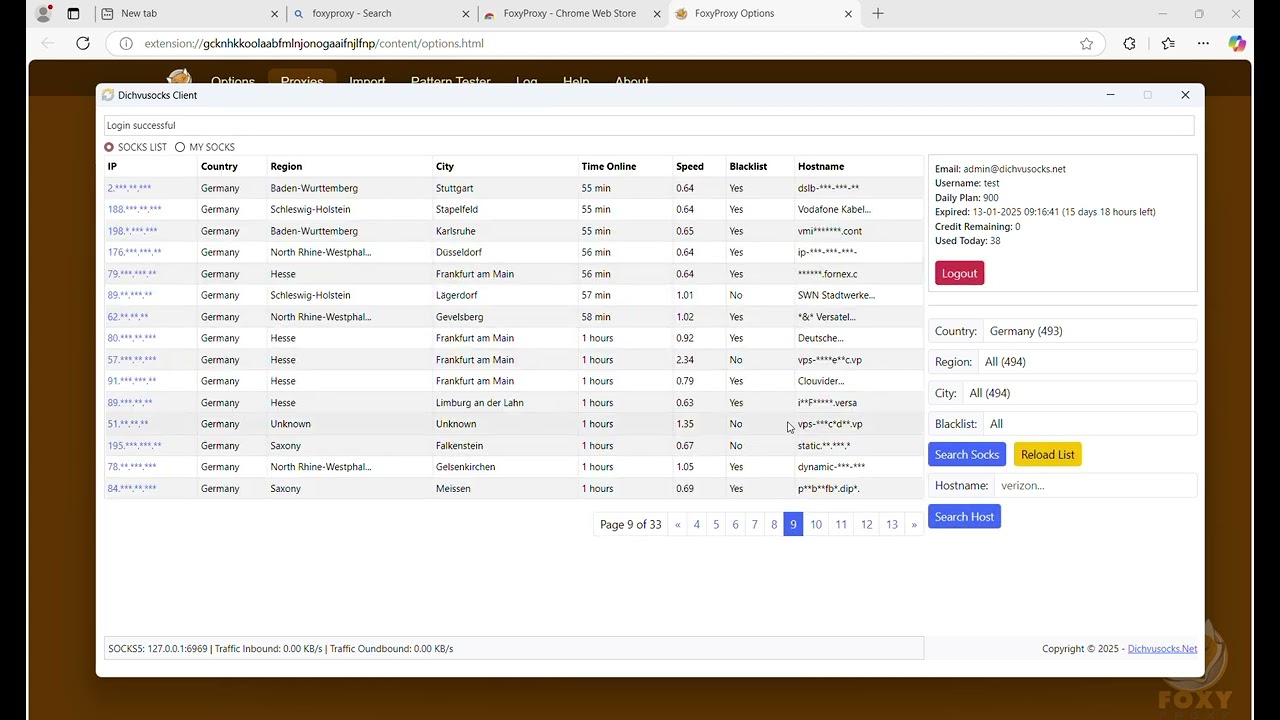Click the Hostname search input field
This screenshot has height=720, width=1280.
coord(1095,486)
